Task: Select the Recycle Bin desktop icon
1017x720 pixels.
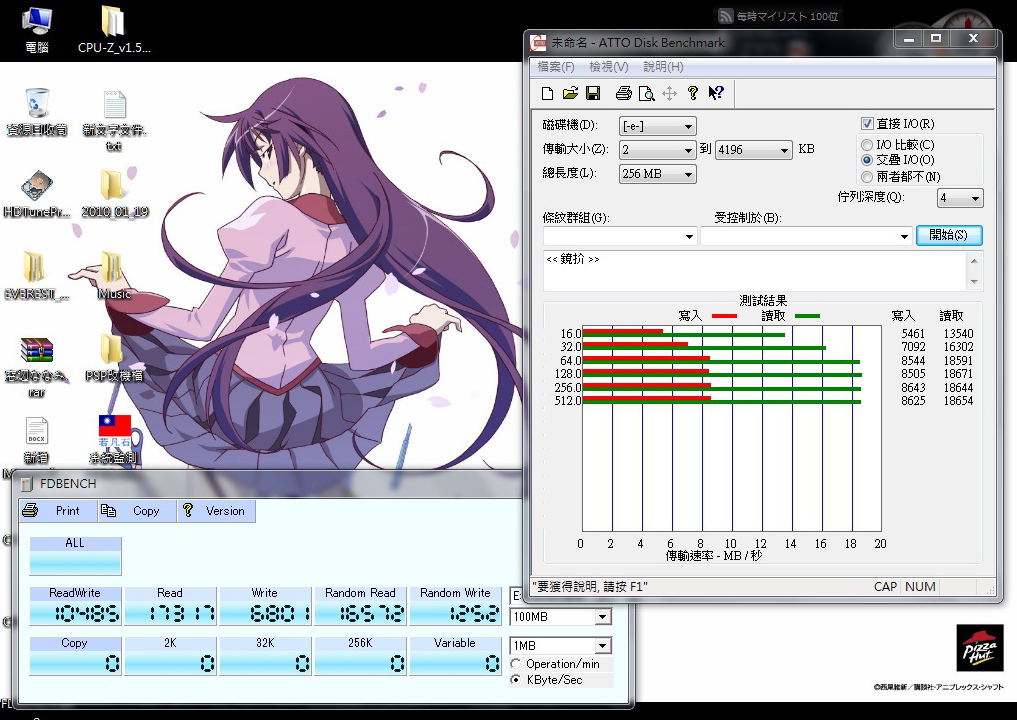Action: click(x=37, y=112)
